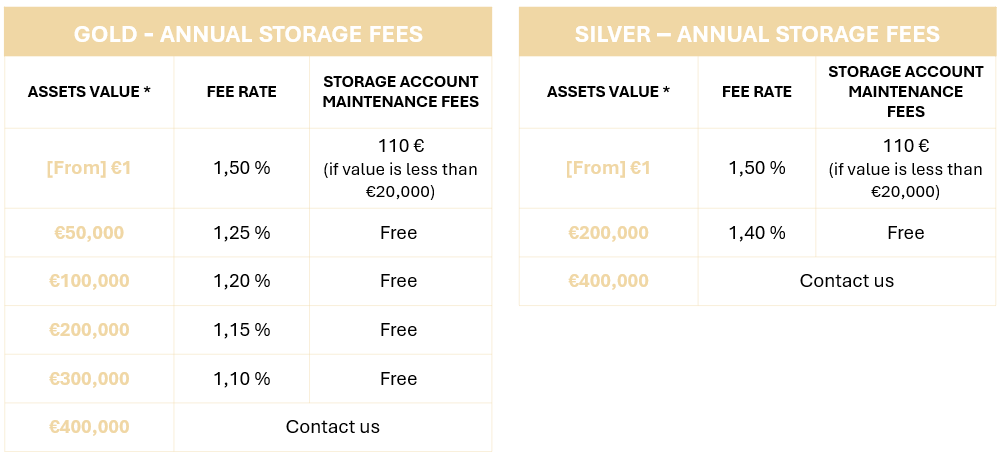Click Free in the Gold €50,000 row

pyautogui.click(x=398, y=233)
